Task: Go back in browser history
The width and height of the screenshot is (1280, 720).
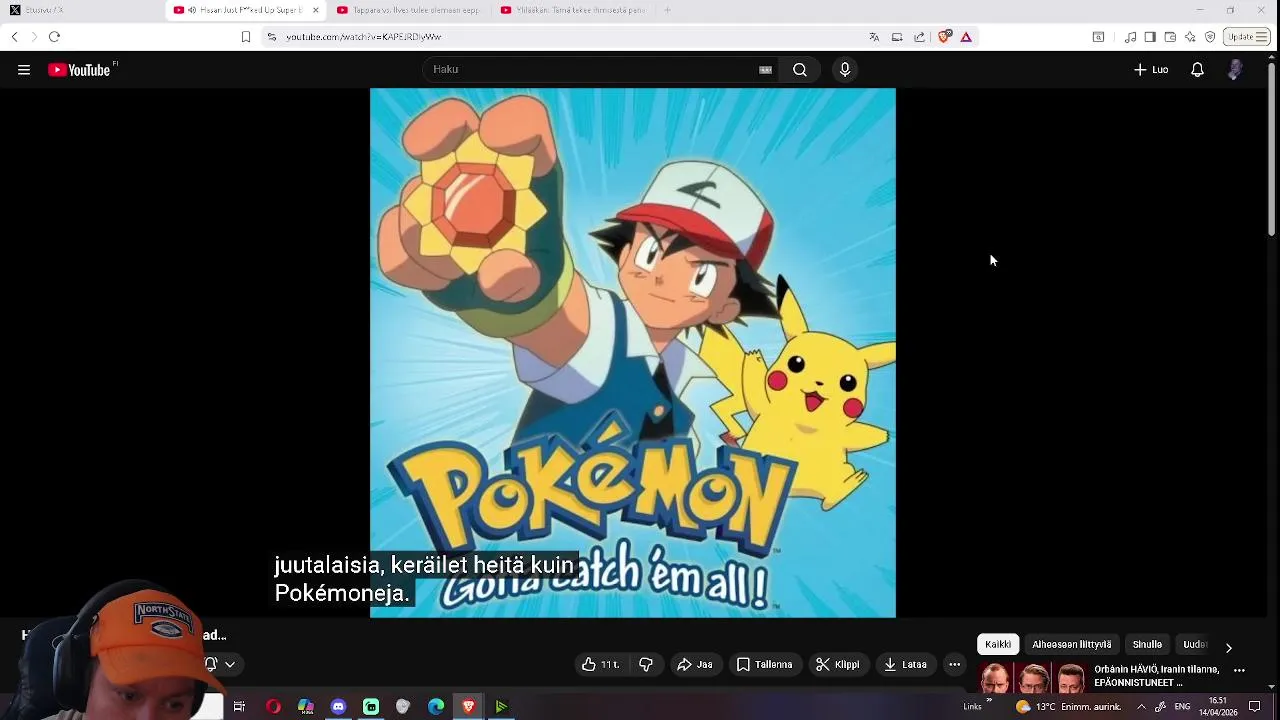Action: (x=14, y=37)
